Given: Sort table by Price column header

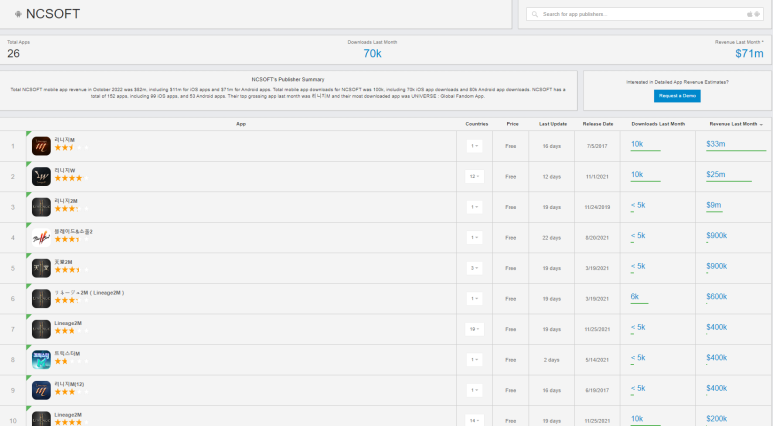Looking at the screenshot, I should point(512,124).
